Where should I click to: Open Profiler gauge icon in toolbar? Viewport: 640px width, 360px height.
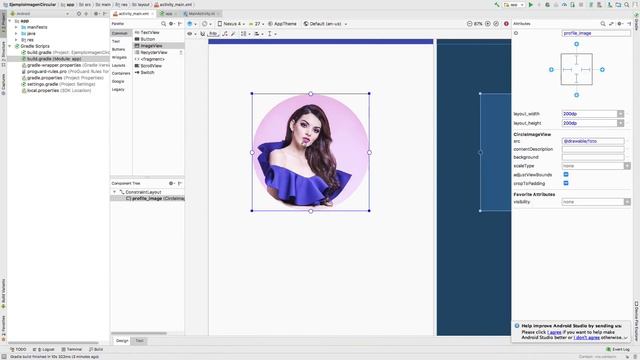click(x=564, y=5)
